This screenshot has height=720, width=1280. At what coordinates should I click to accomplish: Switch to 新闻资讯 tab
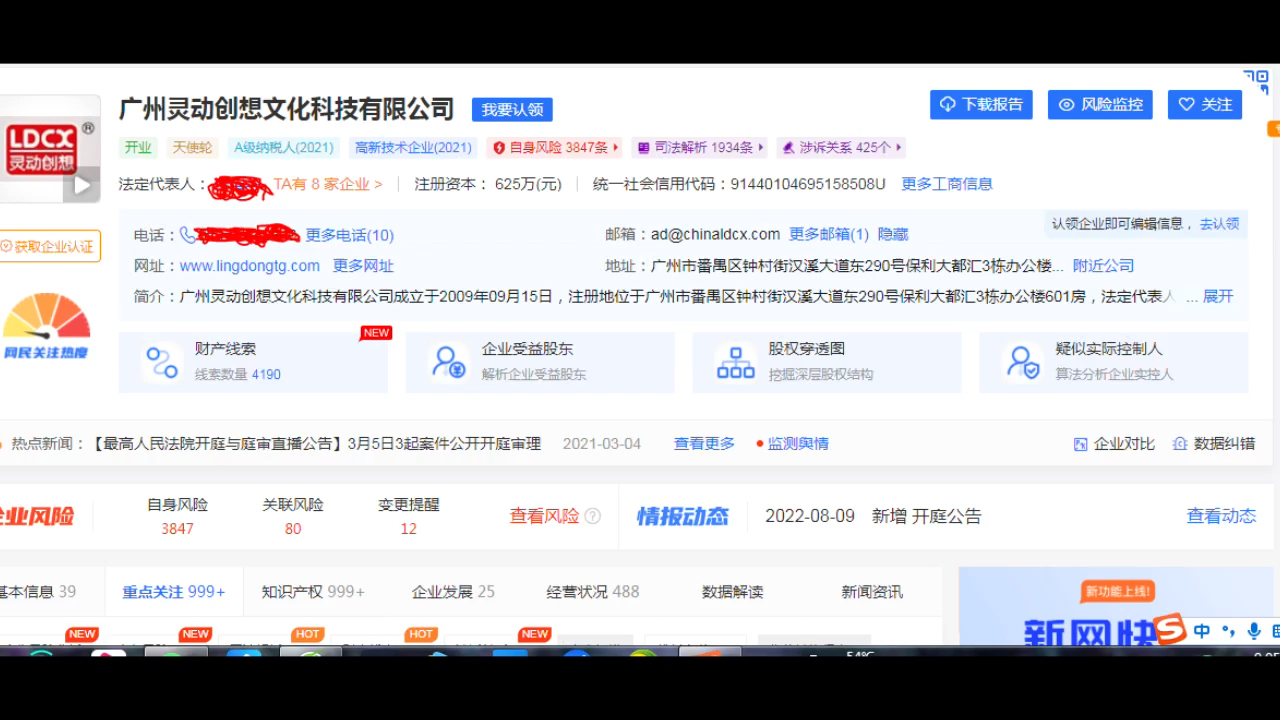872,592
